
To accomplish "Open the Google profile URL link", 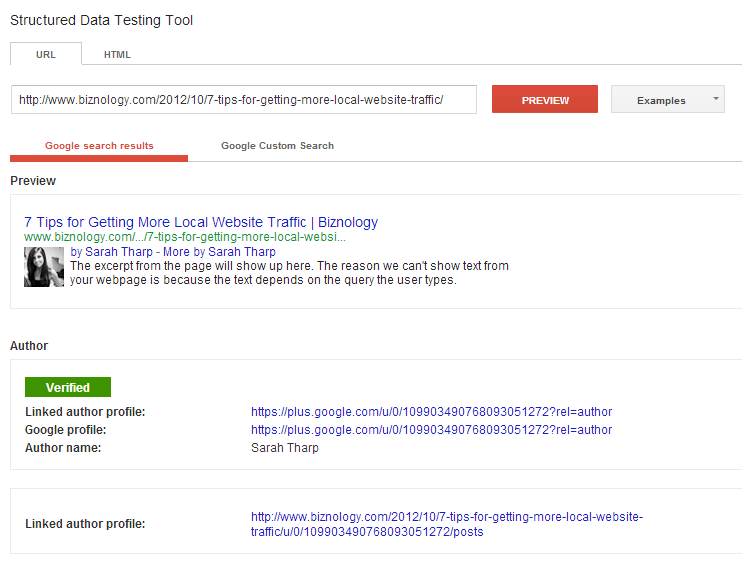I will [431, 430].
